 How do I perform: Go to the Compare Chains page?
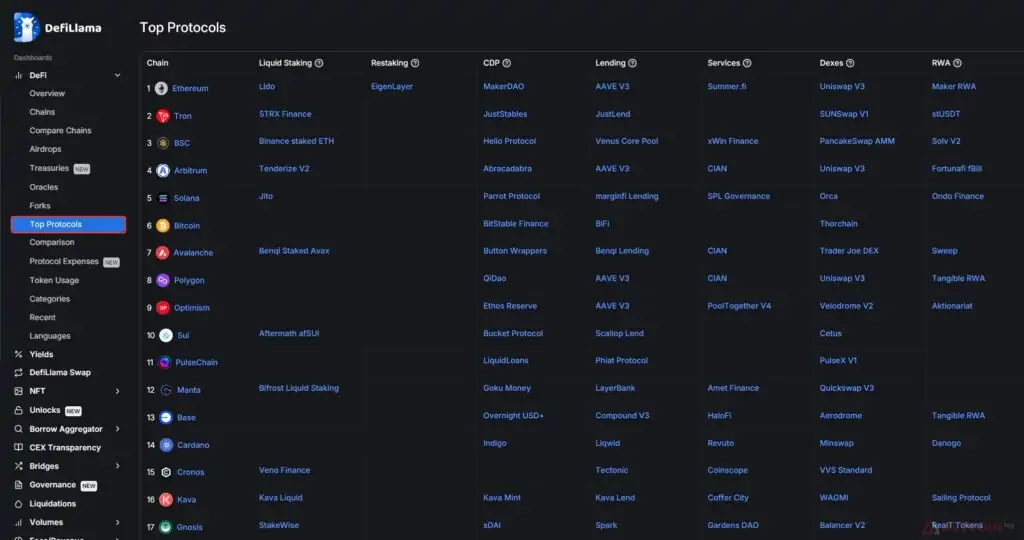tap(60, 131)
